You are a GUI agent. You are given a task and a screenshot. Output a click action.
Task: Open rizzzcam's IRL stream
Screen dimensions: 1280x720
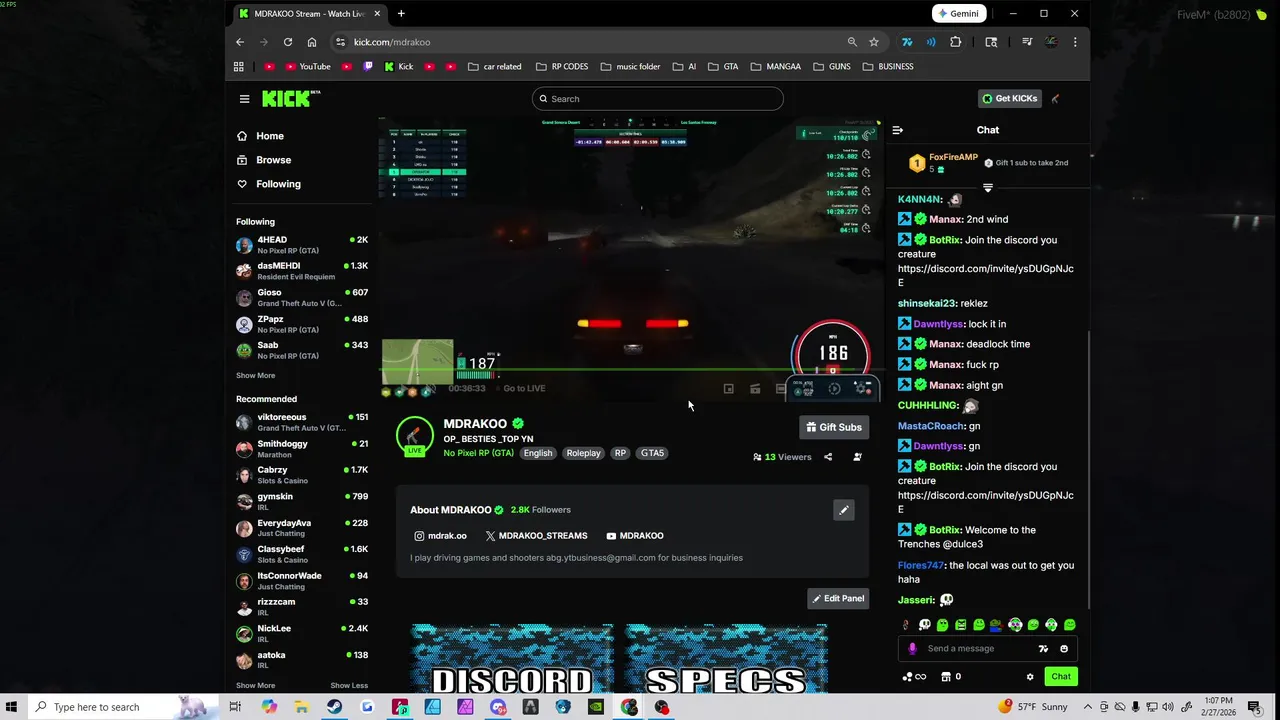302,607
